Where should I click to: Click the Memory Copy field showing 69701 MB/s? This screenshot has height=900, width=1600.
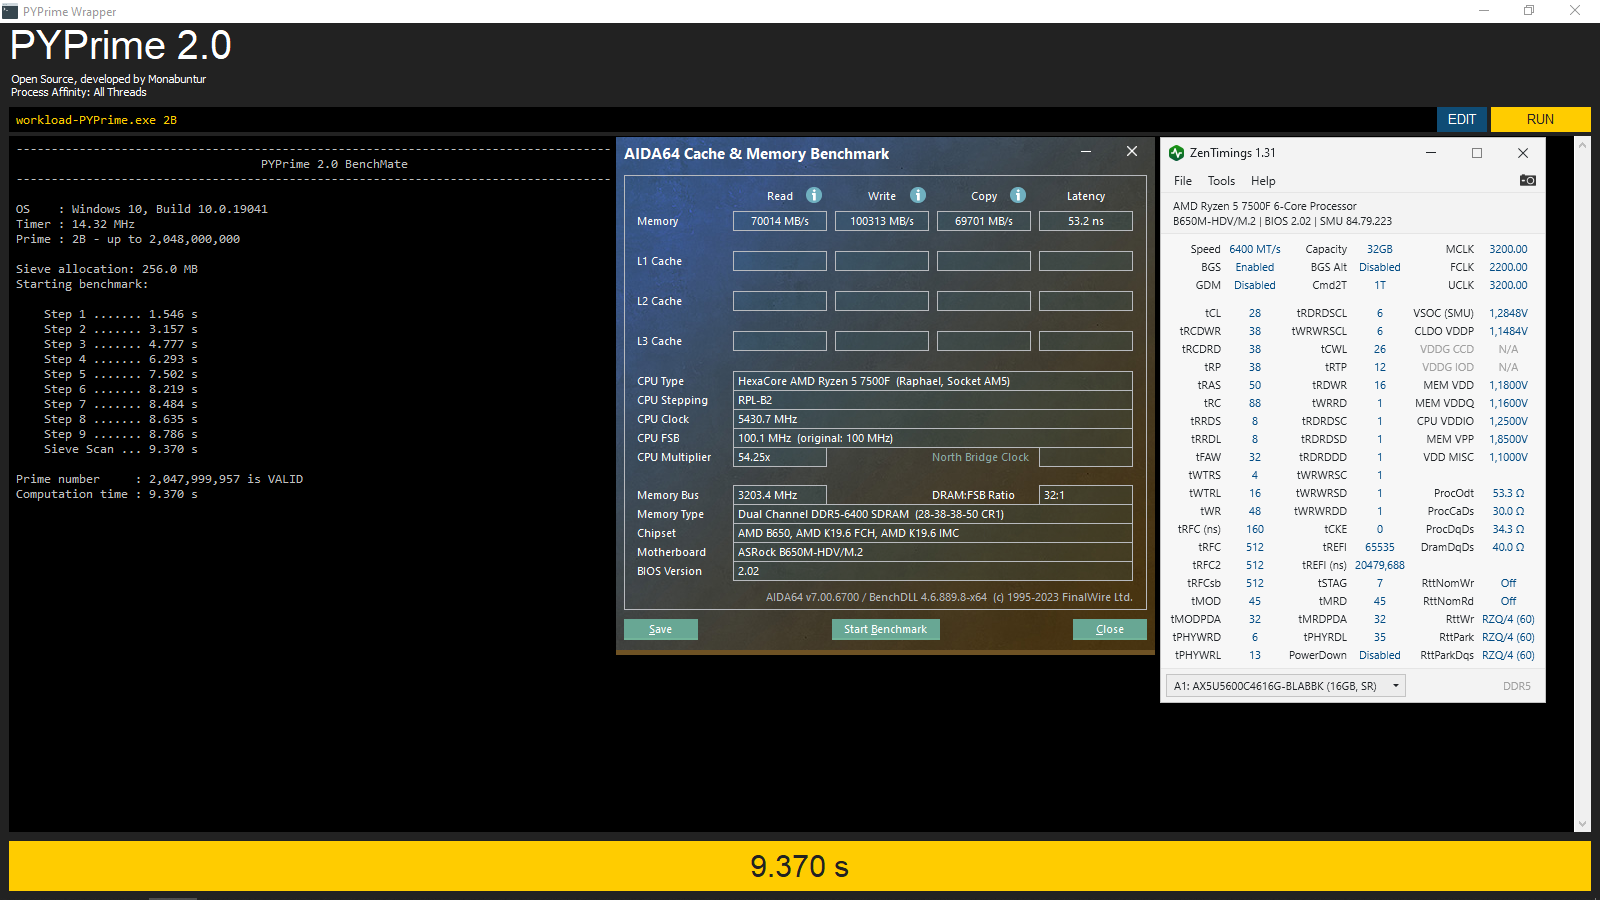[984, 221]
